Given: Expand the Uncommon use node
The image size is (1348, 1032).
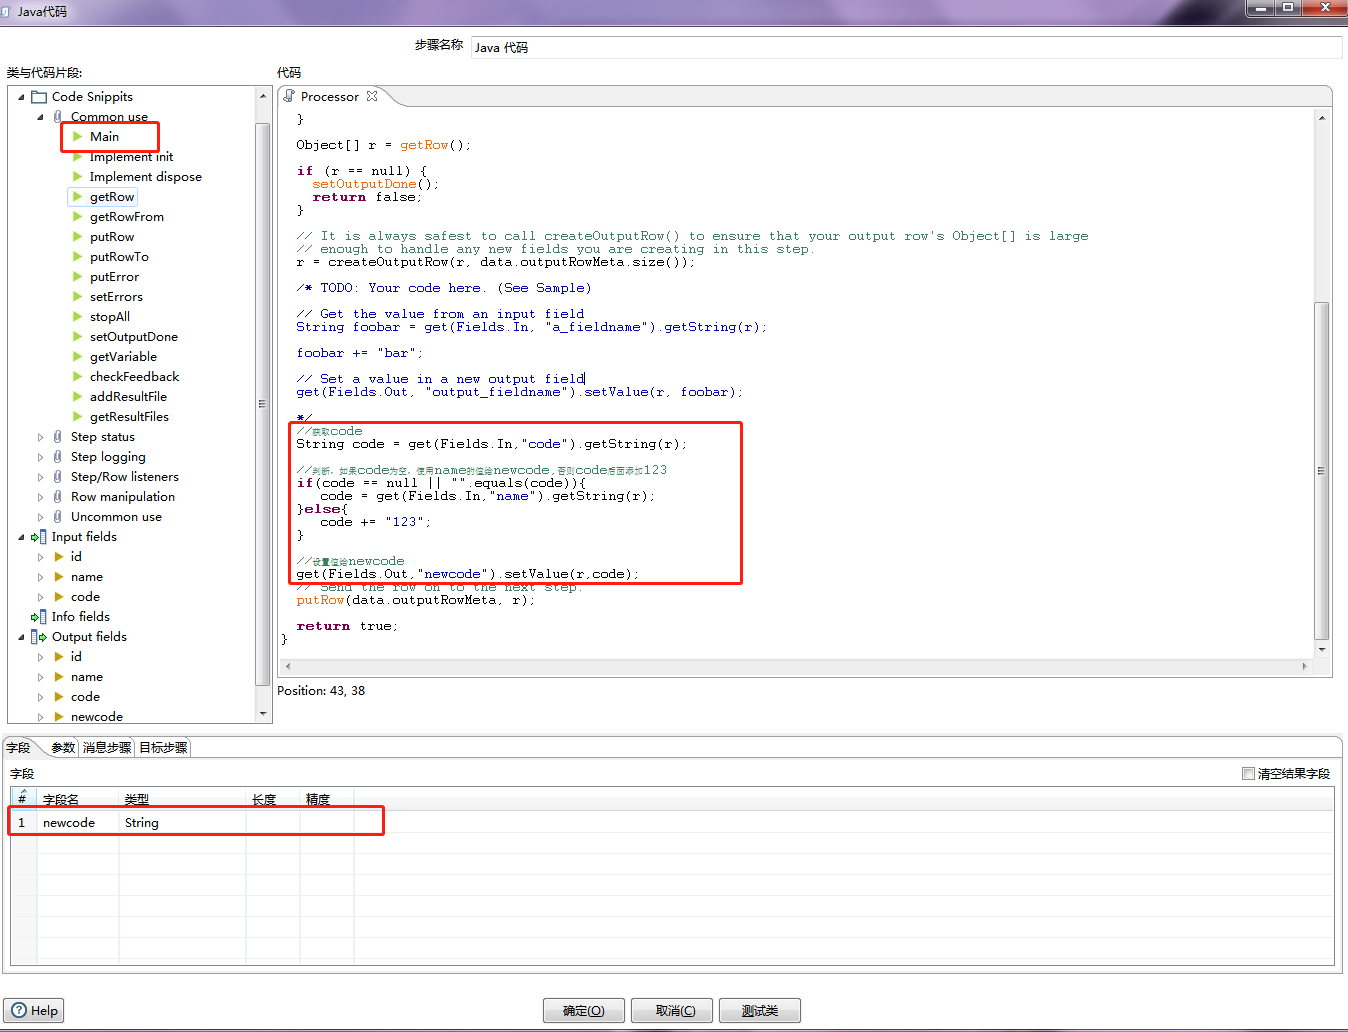Looking at the screenshot, I should 40,517.
